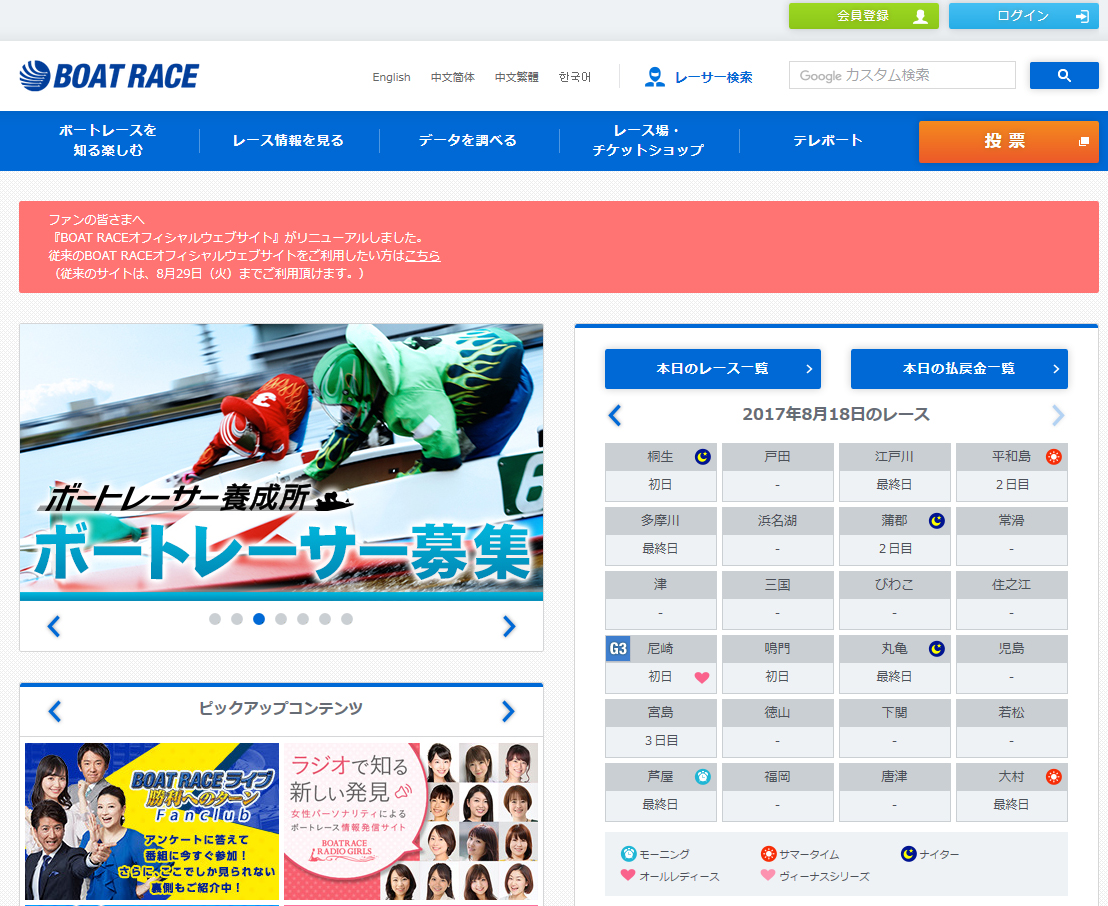Open the Radio Girls thumbnail
Viewport: 1108px width, 906px height.
coord(411,821)
